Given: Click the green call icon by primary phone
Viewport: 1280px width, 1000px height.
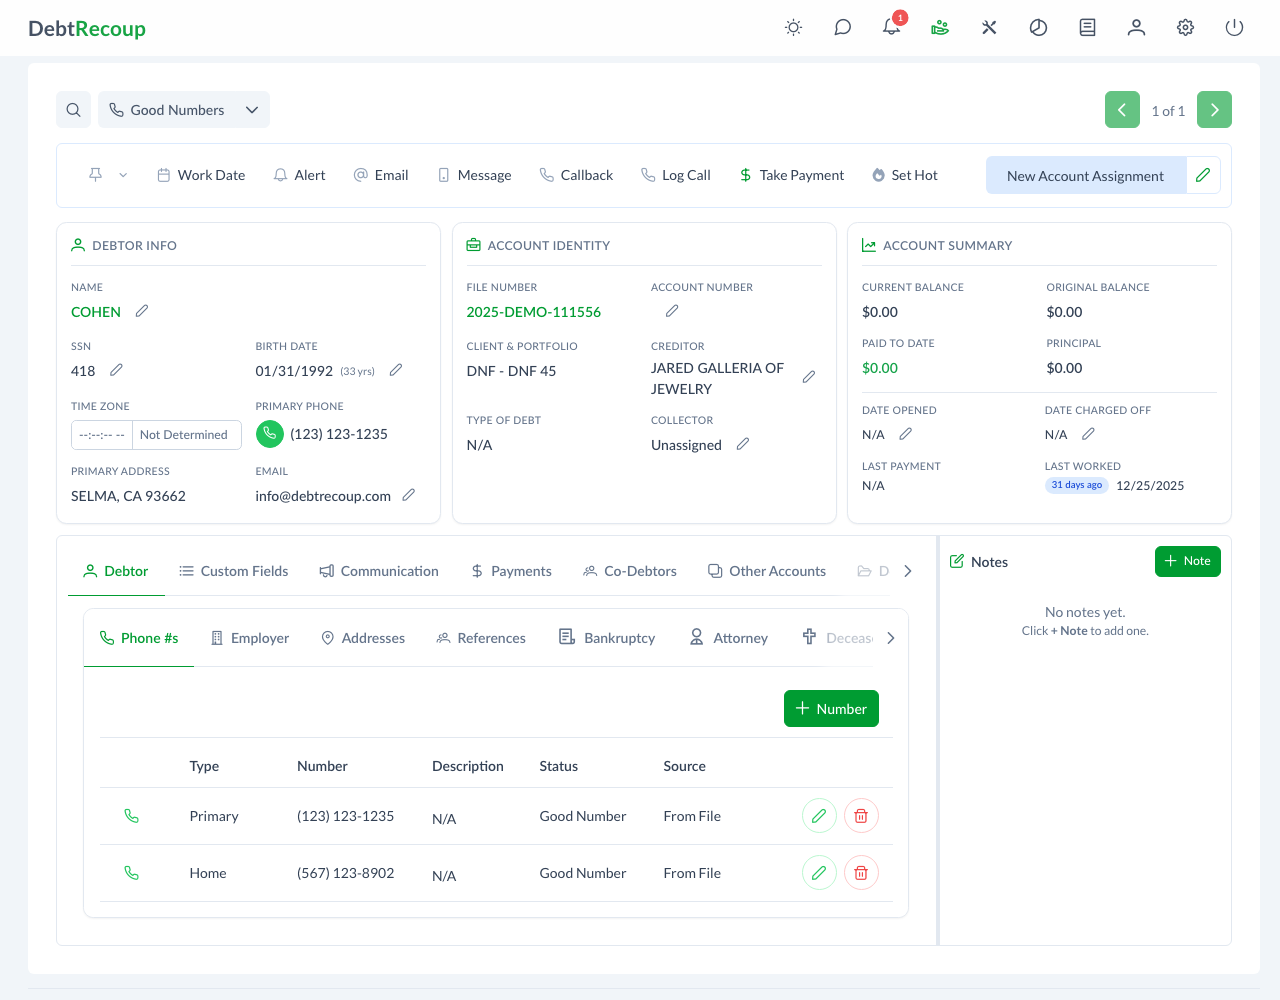Looking at the screenshot, I should tap(269, 434).
